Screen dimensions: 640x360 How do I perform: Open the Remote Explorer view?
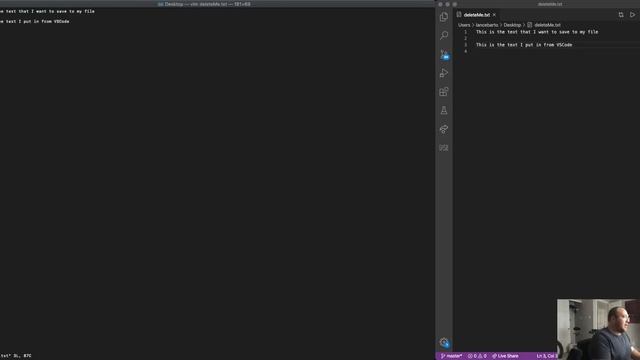pyautogui.click(x=444, y=148)
